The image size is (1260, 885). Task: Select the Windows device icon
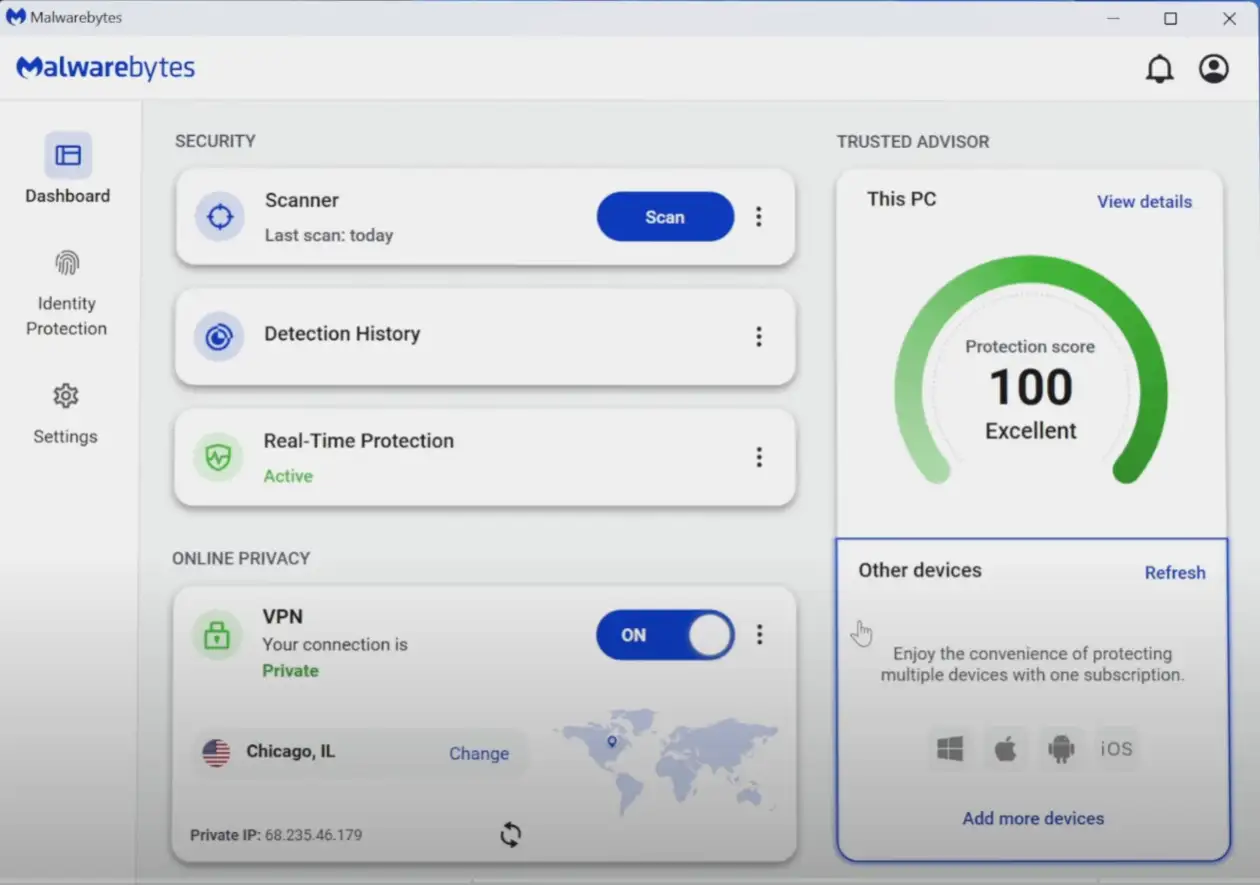(x=950, y=749)
